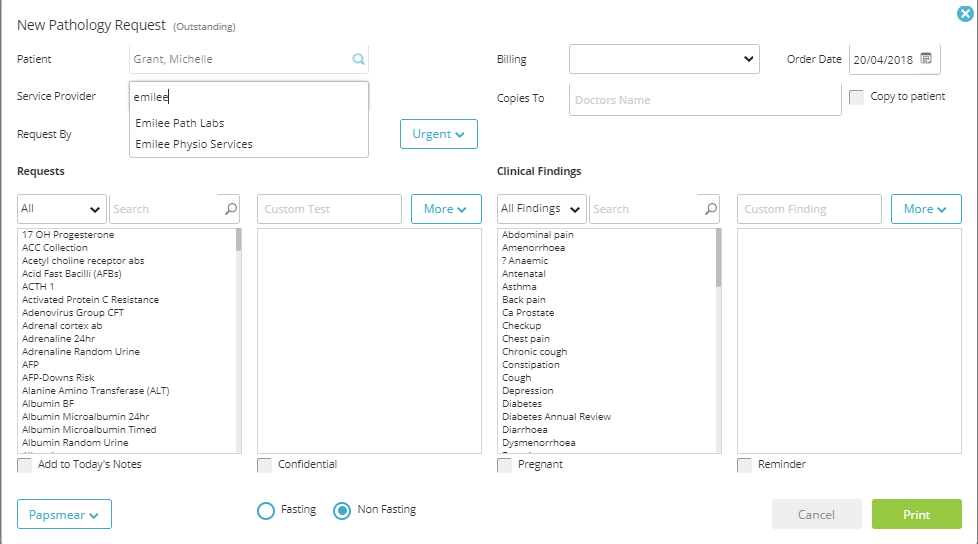Enable the Confidential checkbox
This screenshot has width=978, height=544.
[x=264, y=465]
